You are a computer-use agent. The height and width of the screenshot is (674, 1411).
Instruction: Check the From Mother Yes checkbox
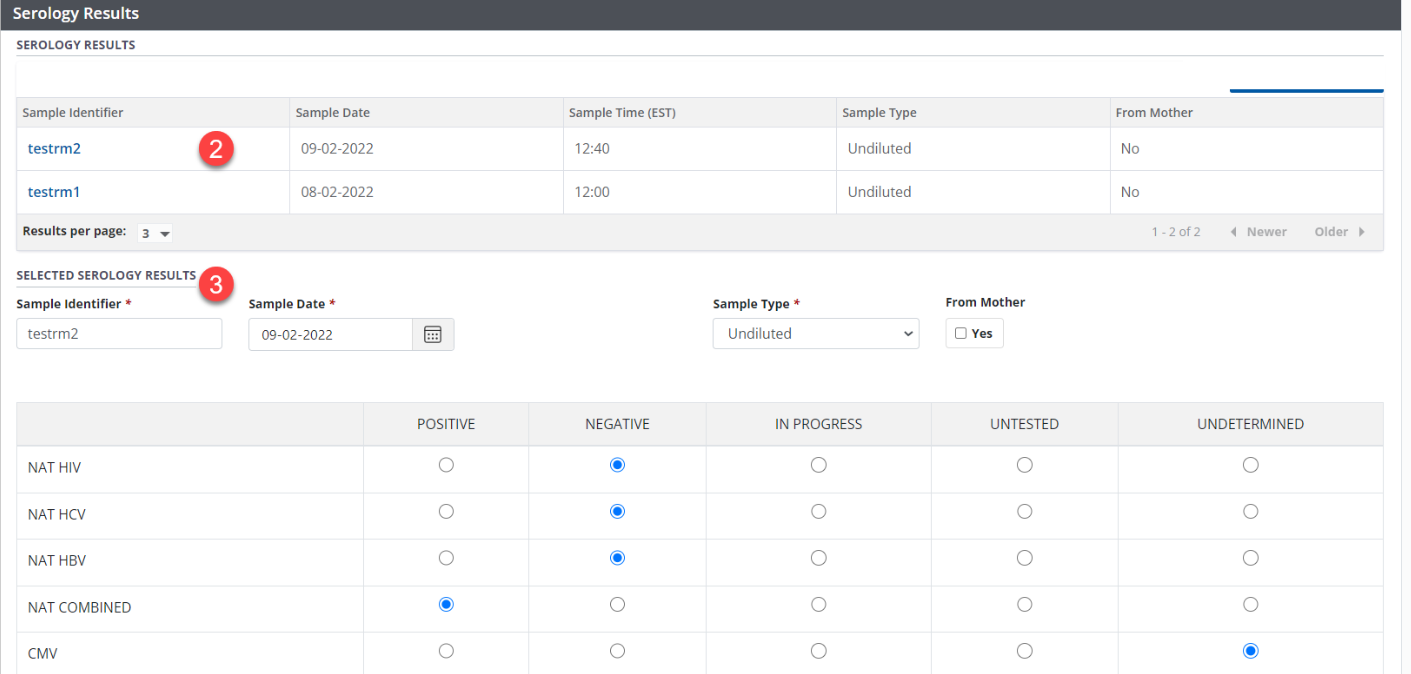(x=961, y=334)
